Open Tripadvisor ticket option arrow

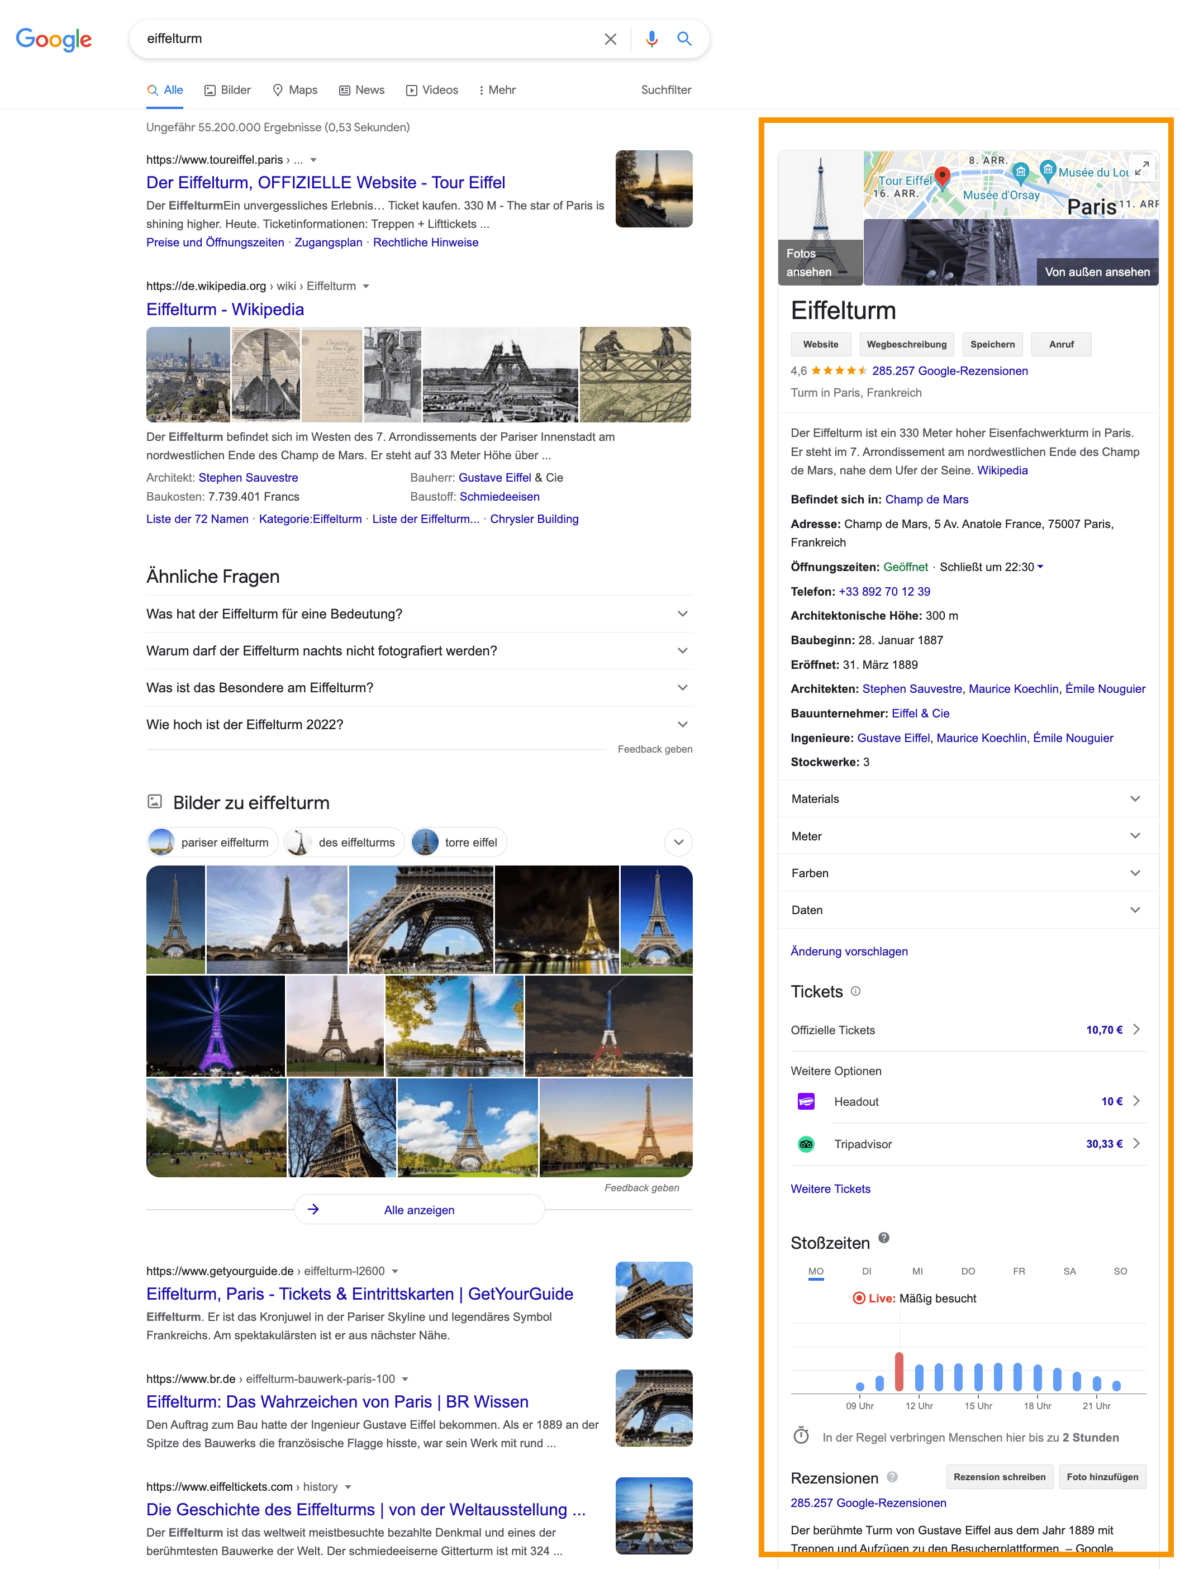tap(1136, 1144)
